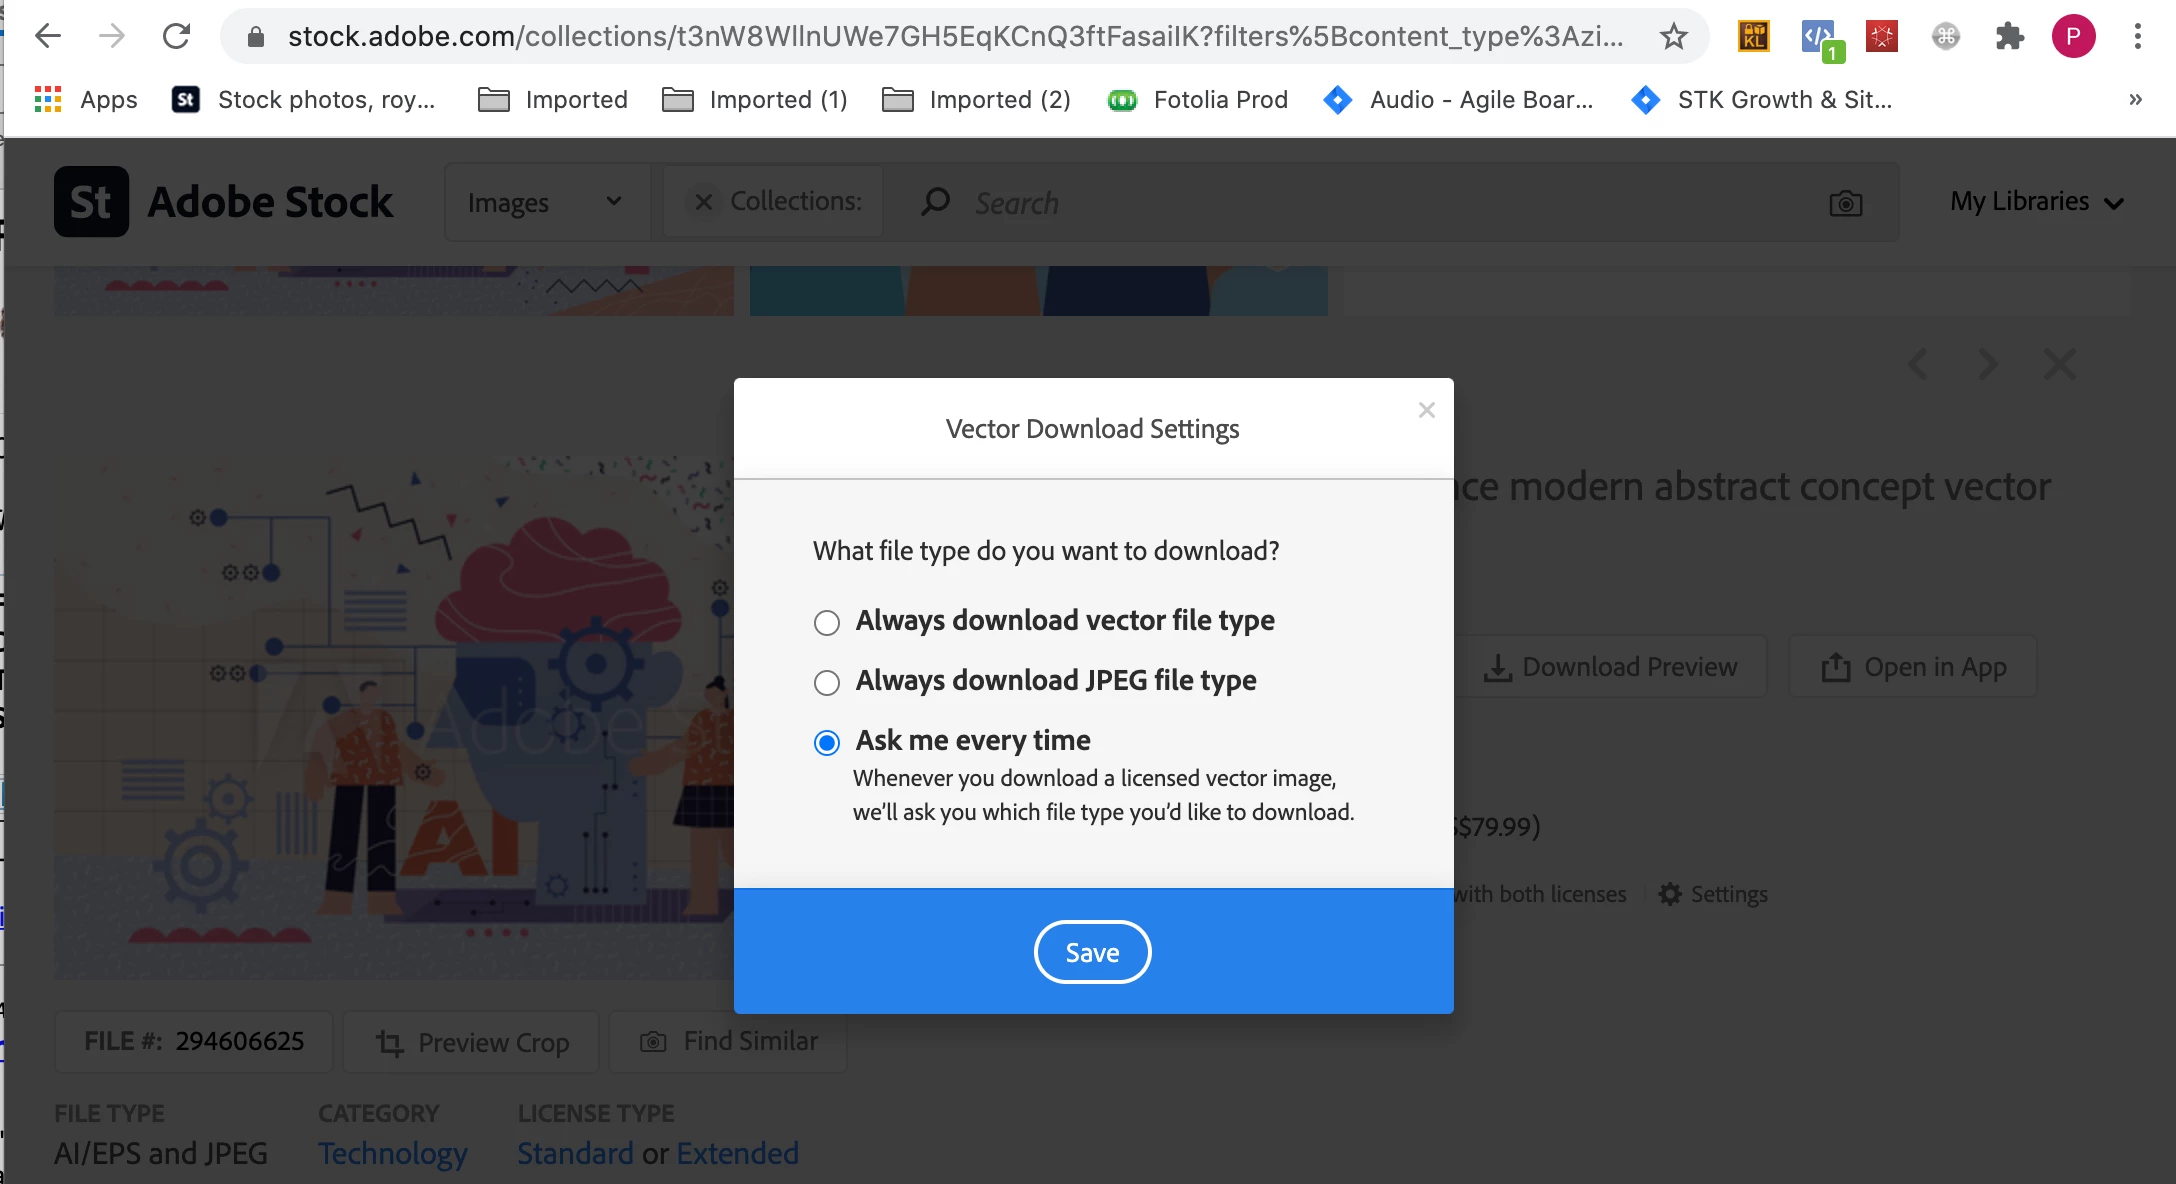The height and width of the screenshot is (1184, 2176).
Task: Click the search magnifier icon
Action: pyautogui.click(x=935, y=202)
